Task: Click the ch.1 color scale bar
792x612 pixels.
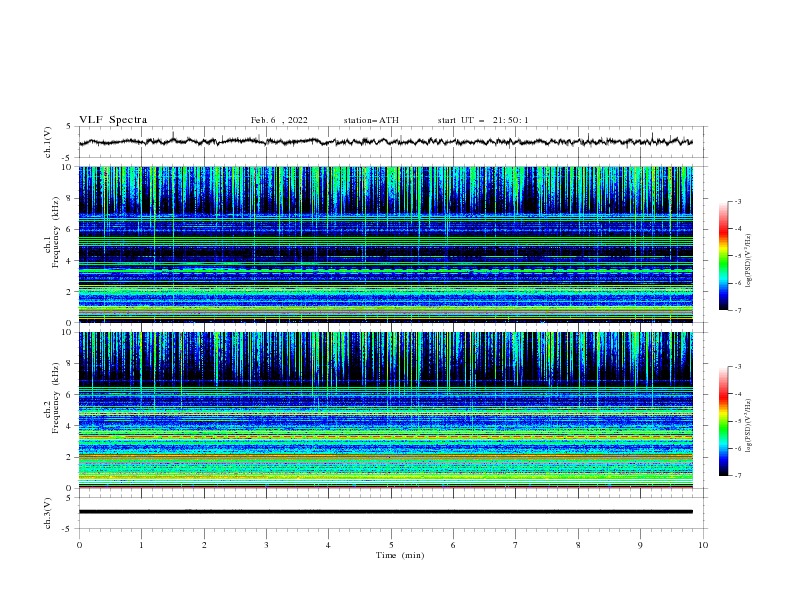Action: coord(724,256)
